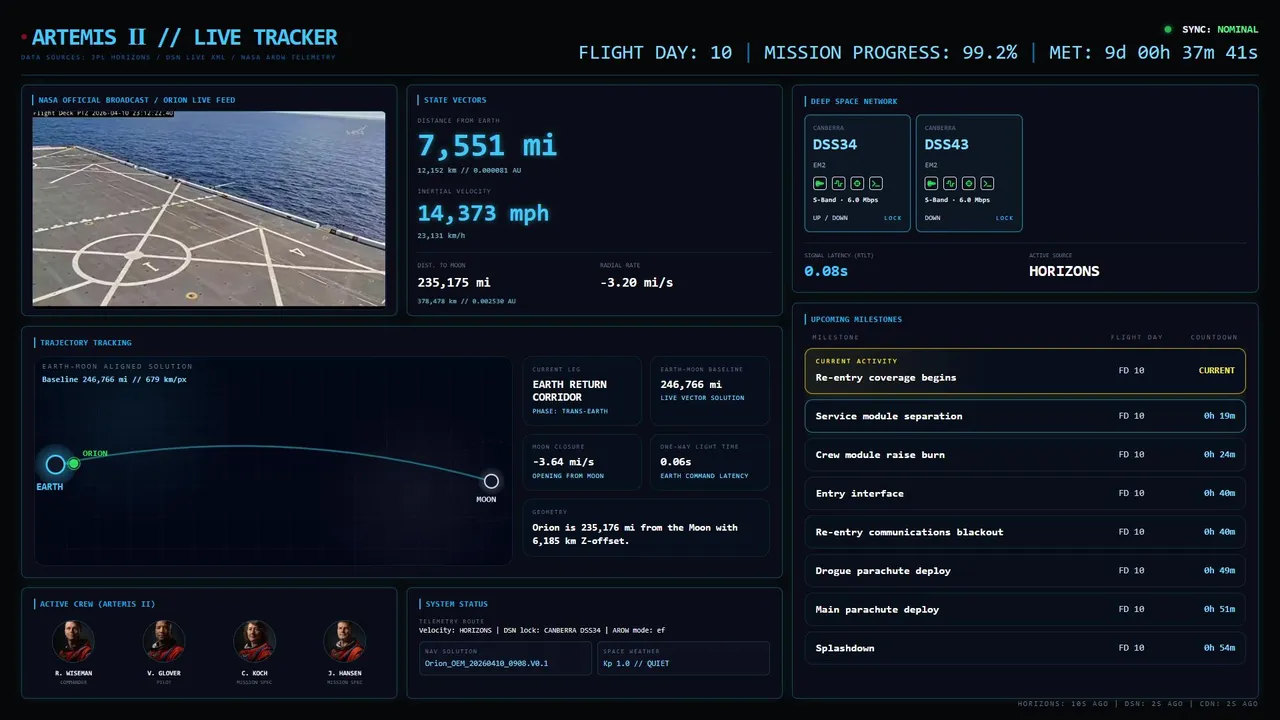Click the -3.20 mi/s radial rate value
Viewport: 1280px width, 720px height.
pos(636,282)
